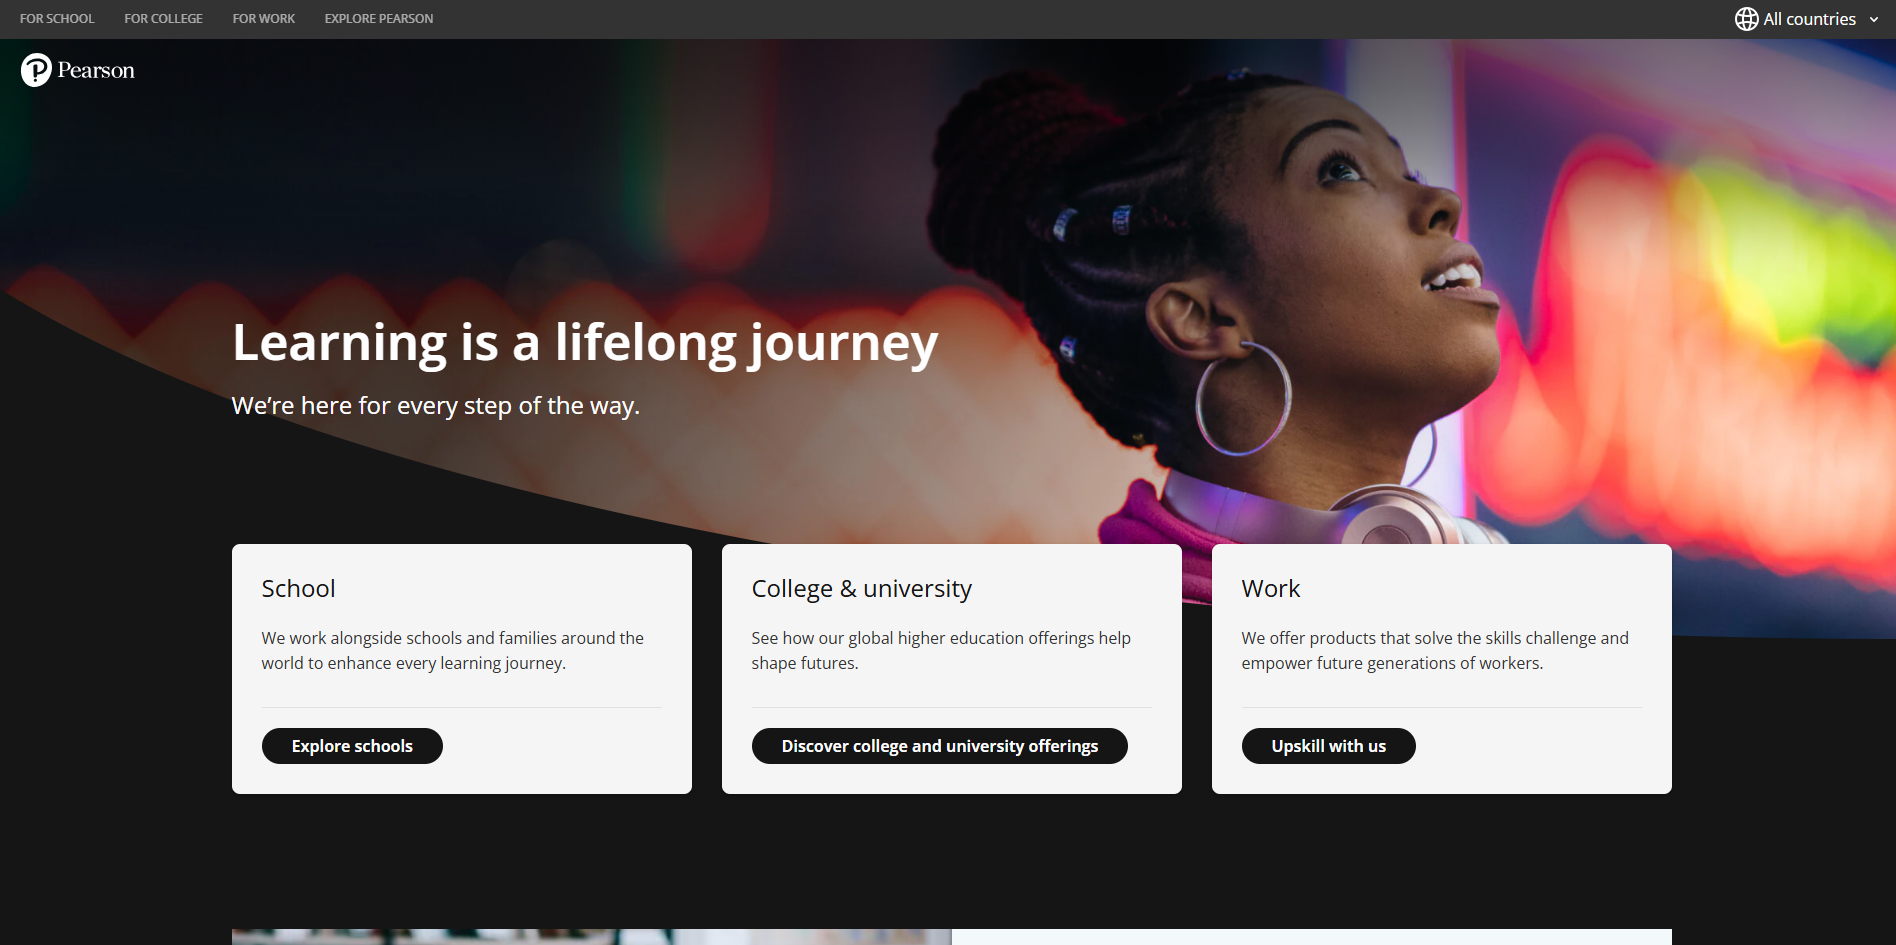Viewport: 1896px width, 945px height.
Task: Open the For School menu
Action: pyautogui.click(x=57, y=19)
